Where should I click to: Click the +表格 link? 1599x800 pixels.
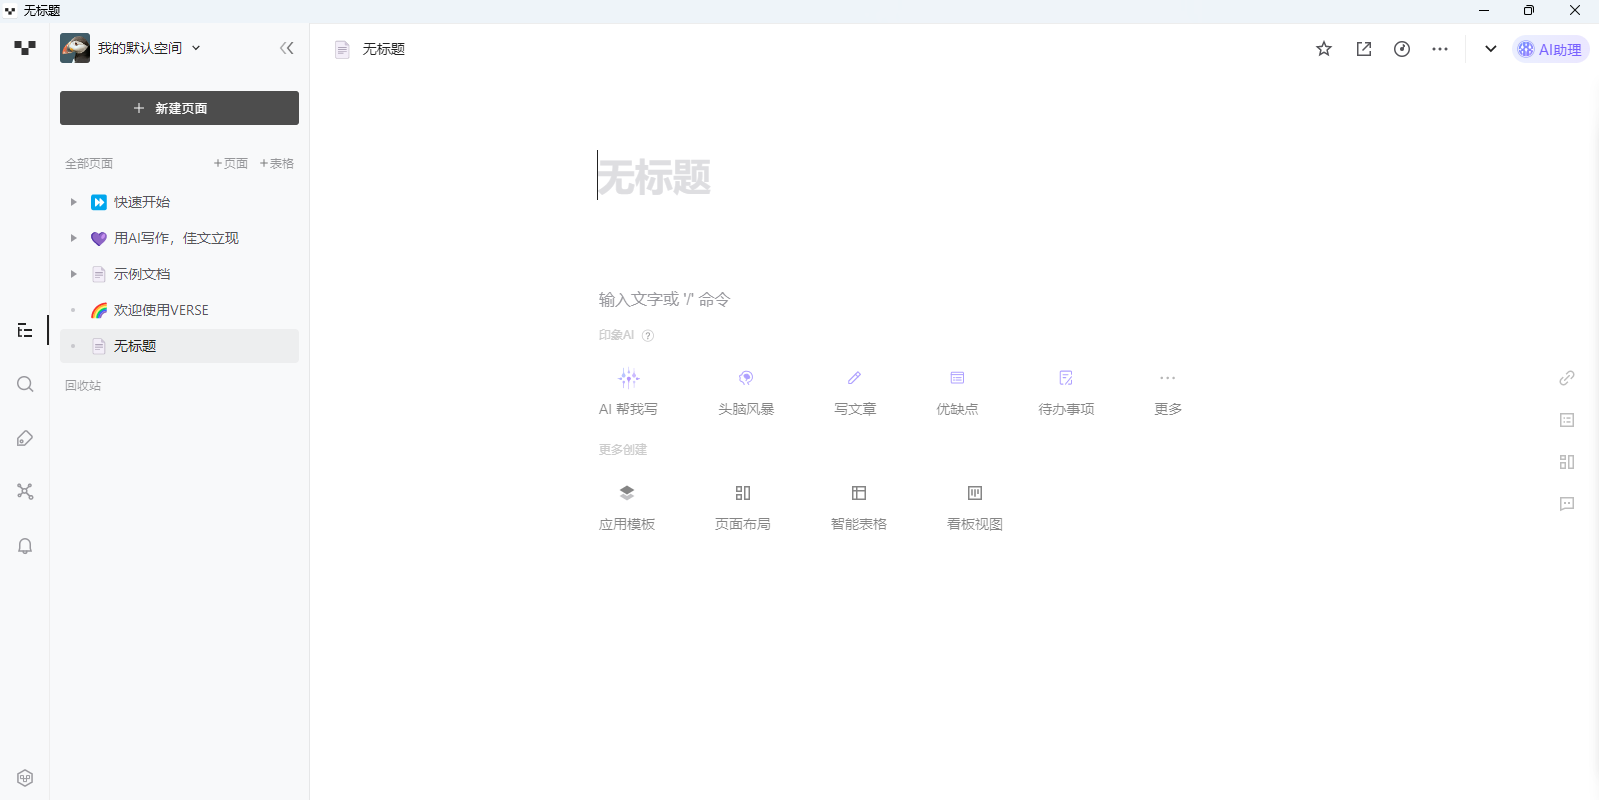(x=277, y=163)
